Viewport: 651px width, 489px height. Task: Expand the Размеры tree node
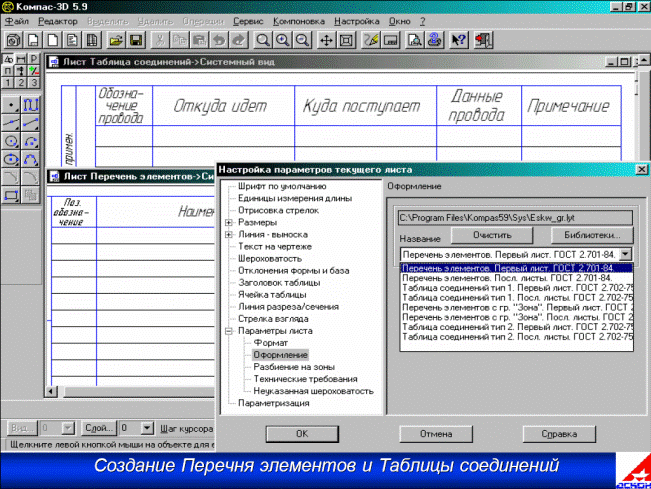tap(229, 222)
